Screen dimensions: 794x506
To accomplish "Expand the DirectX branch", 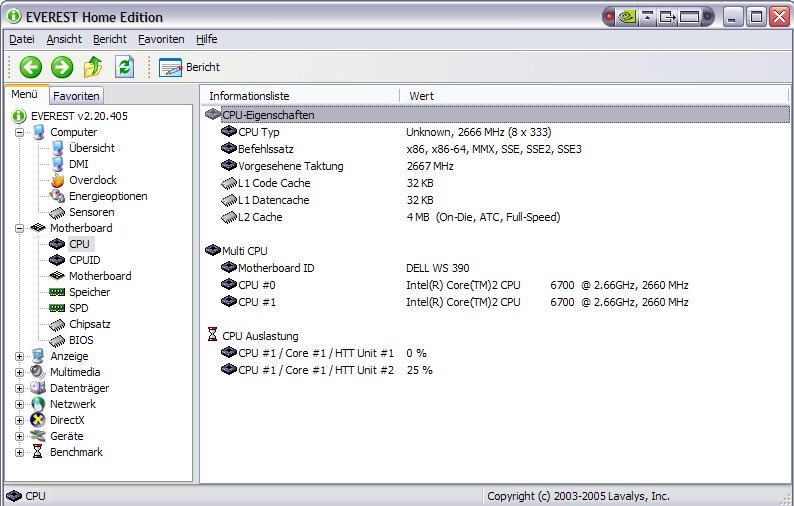I will tap(19, 420).
